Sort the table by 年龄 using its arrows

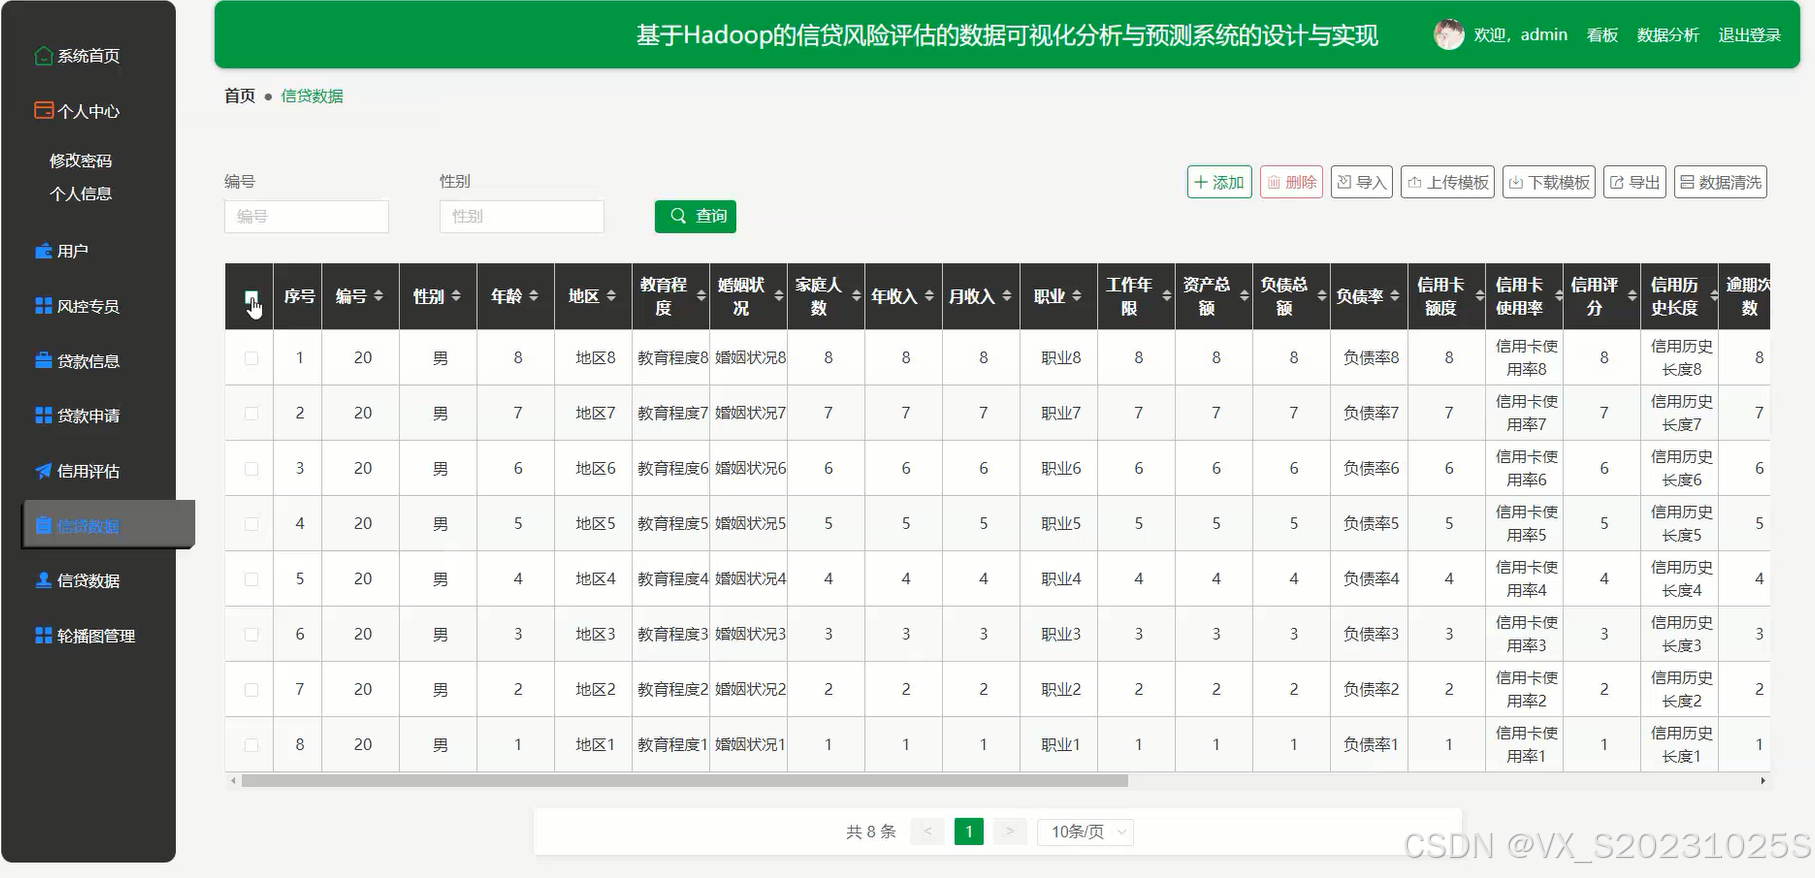(534, 296)
